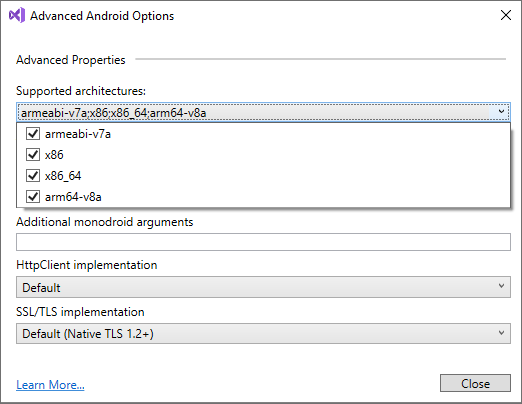
Task: Uncheck the armeabi-v7a checkbox
Action: tap(33, 134)
